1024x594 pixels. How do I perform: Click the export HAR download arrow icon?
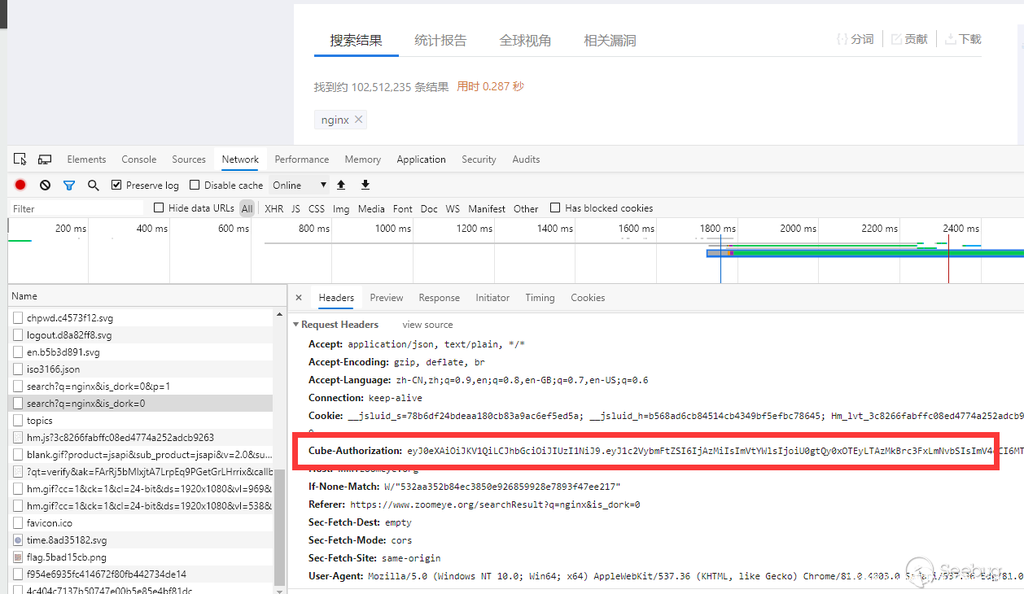(x=365, y=185)
